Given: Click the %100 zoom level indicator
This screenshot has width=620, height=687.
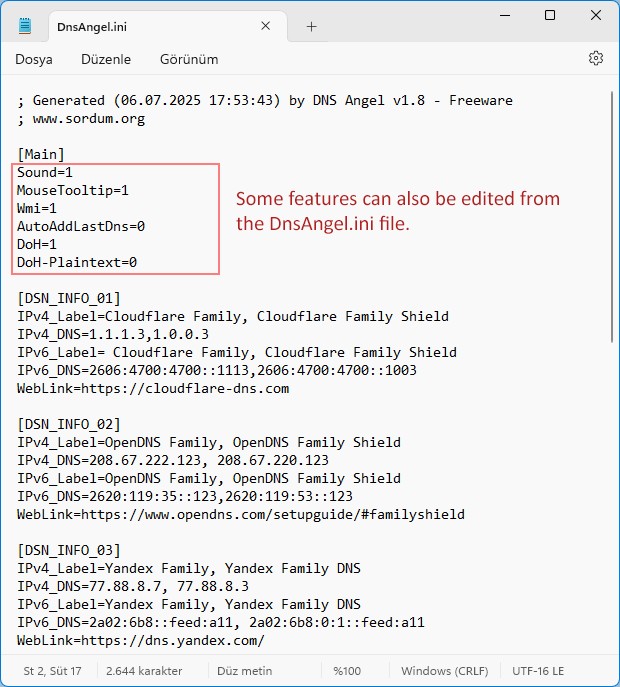Looking at the screenshot, I should click(347, 670).
